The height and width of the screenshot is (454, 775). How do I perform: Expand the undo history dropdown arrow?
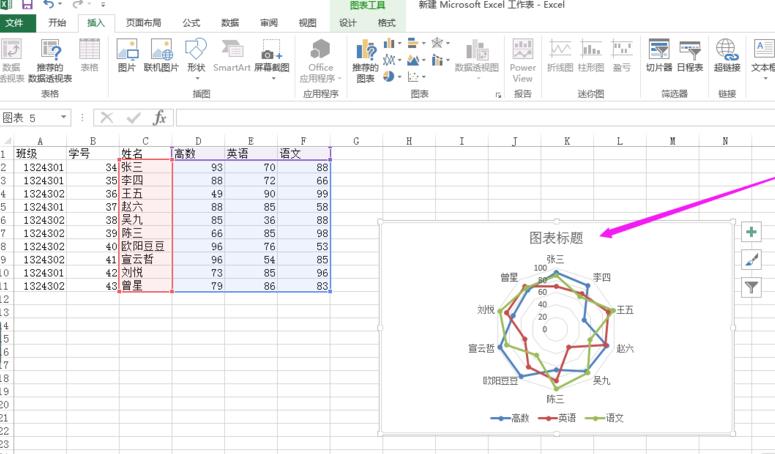pyautogui.click(x=60, y=4)
